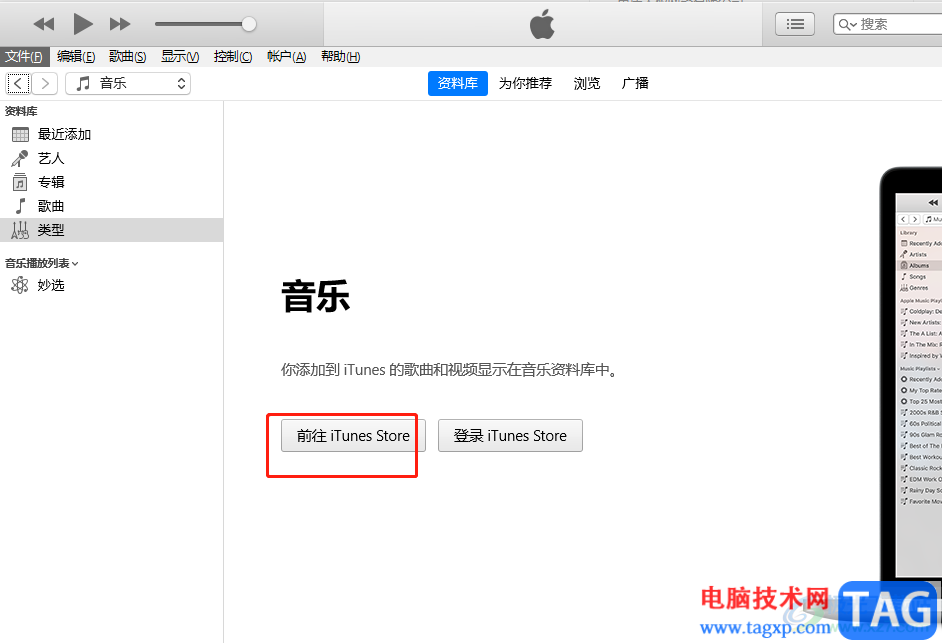This screenshot has height=643, width=942.
Task: Click the 类型 guitars icon
Action: tap(20, 230)
